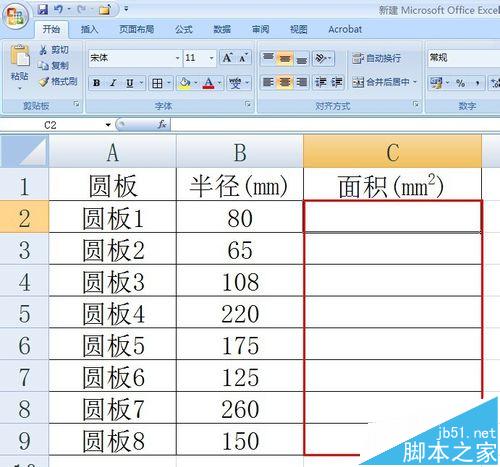Viewport: 500px width, 467px height.
Task: Copy selection with 复制
Action: pos(54,65)
